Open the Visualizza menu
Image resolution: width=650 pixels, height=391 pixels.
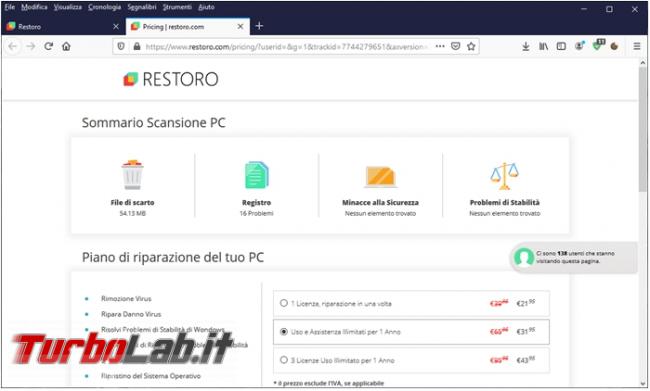68,7
